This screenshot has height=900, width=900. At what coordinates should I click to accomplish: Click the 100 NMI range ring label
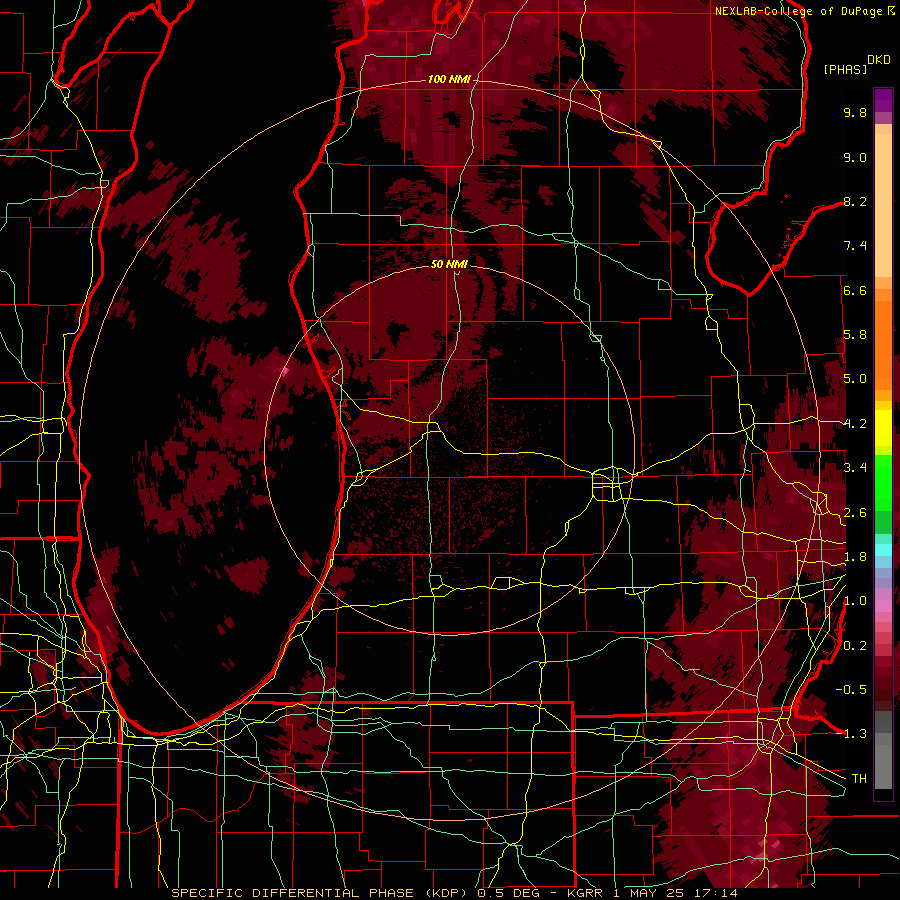tap(449, 79)
